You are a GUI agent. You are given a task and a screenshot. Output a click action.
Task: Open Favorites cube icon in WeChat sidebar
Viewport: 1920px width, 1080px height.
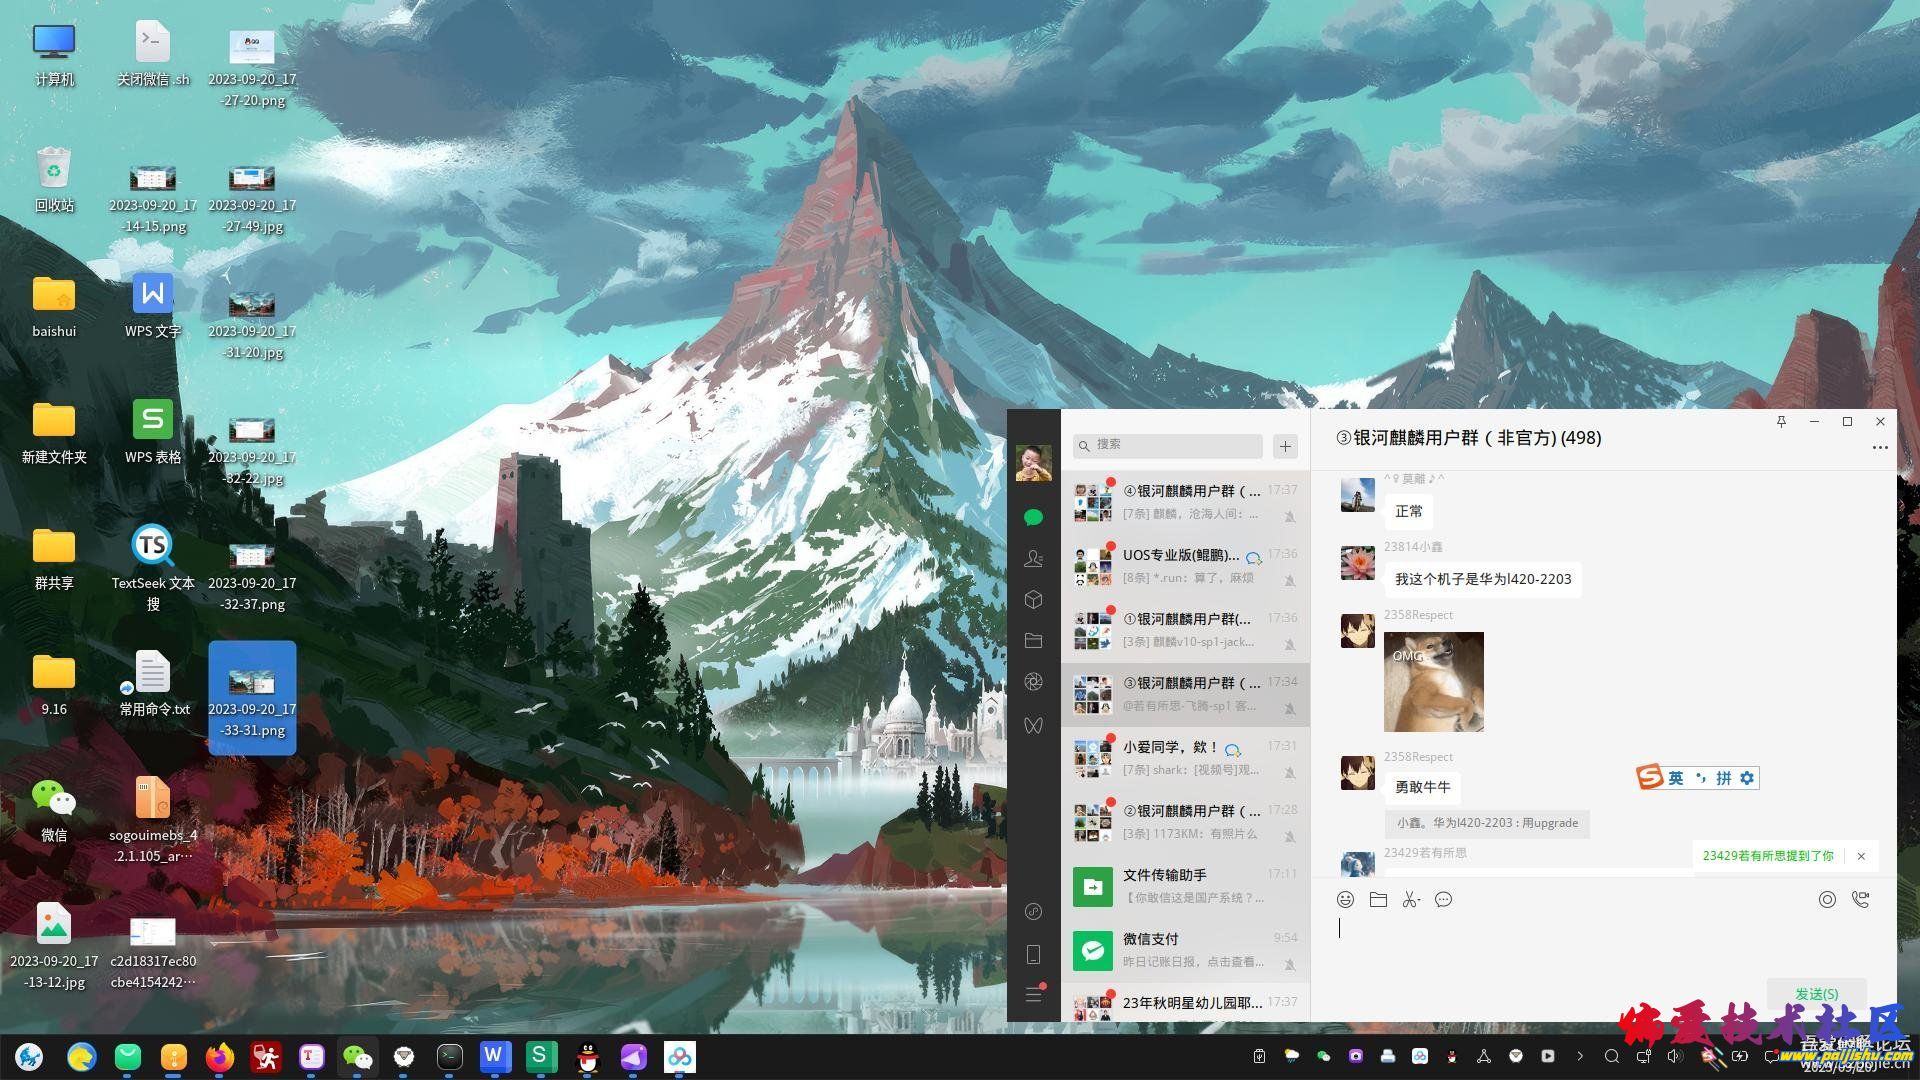point(1033,599)
